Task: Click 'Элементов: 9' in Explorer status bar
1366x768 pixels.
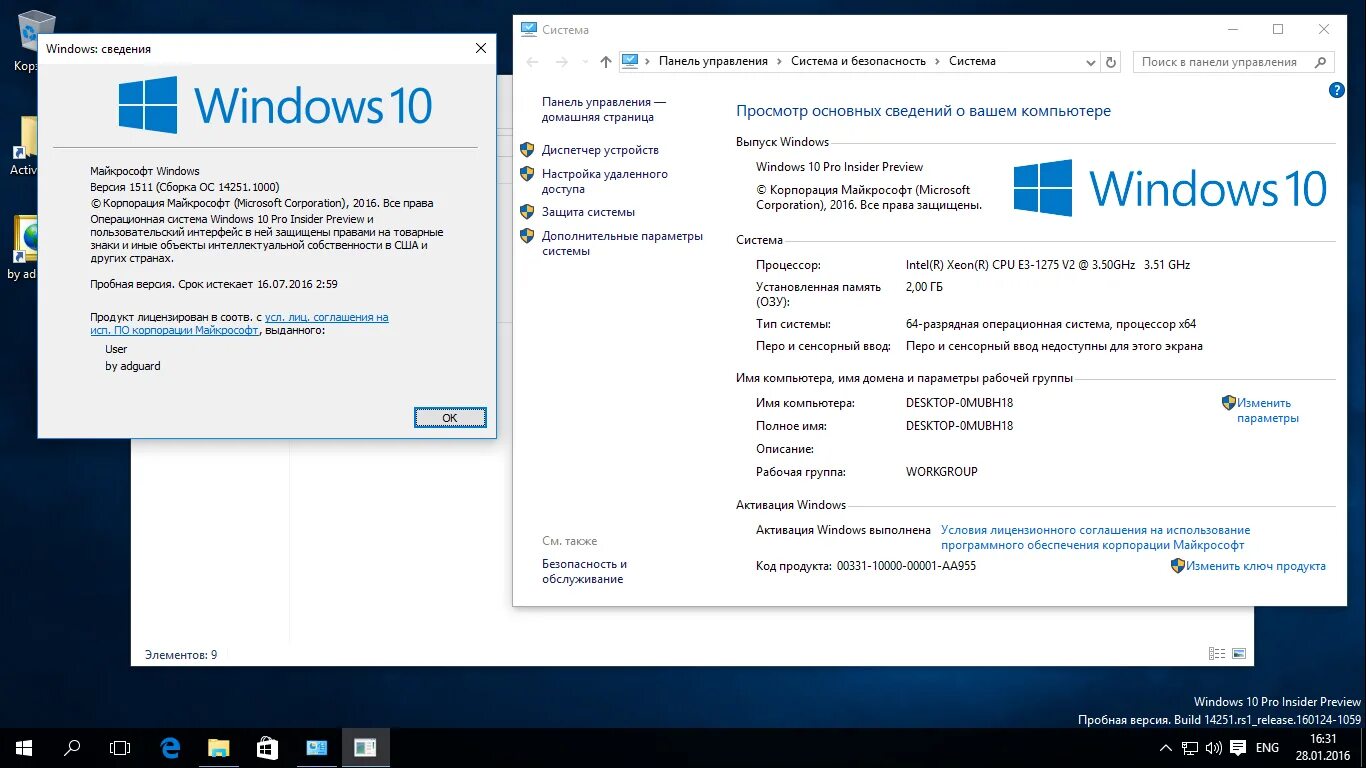Action: point(180,655)
